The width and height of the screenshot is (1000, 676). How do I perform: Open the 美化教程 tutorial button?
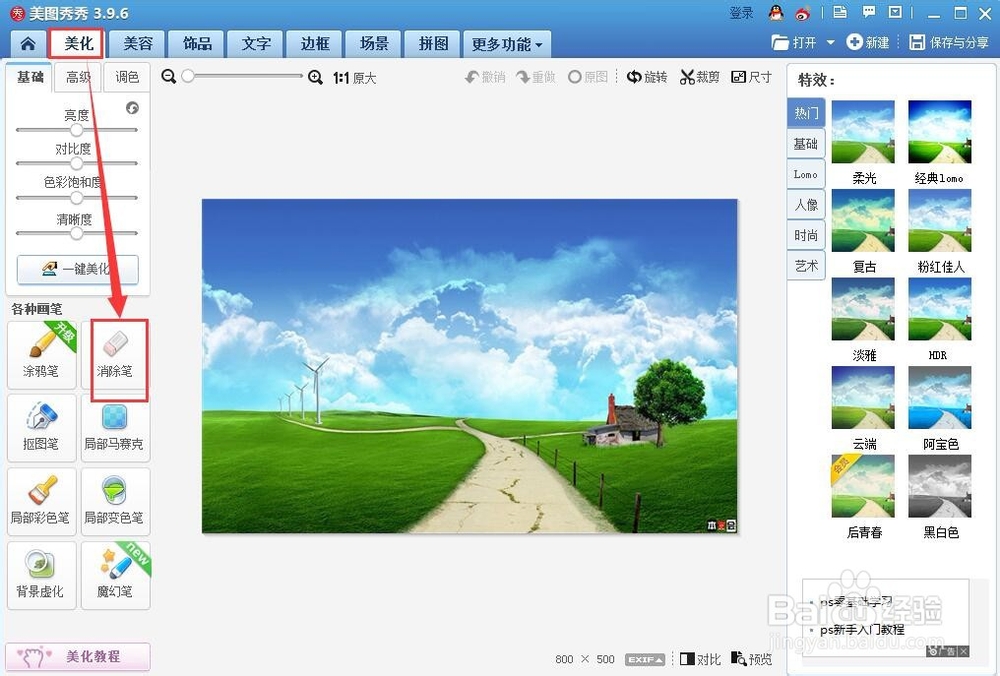pyautogui.click(x=78, y=656)
